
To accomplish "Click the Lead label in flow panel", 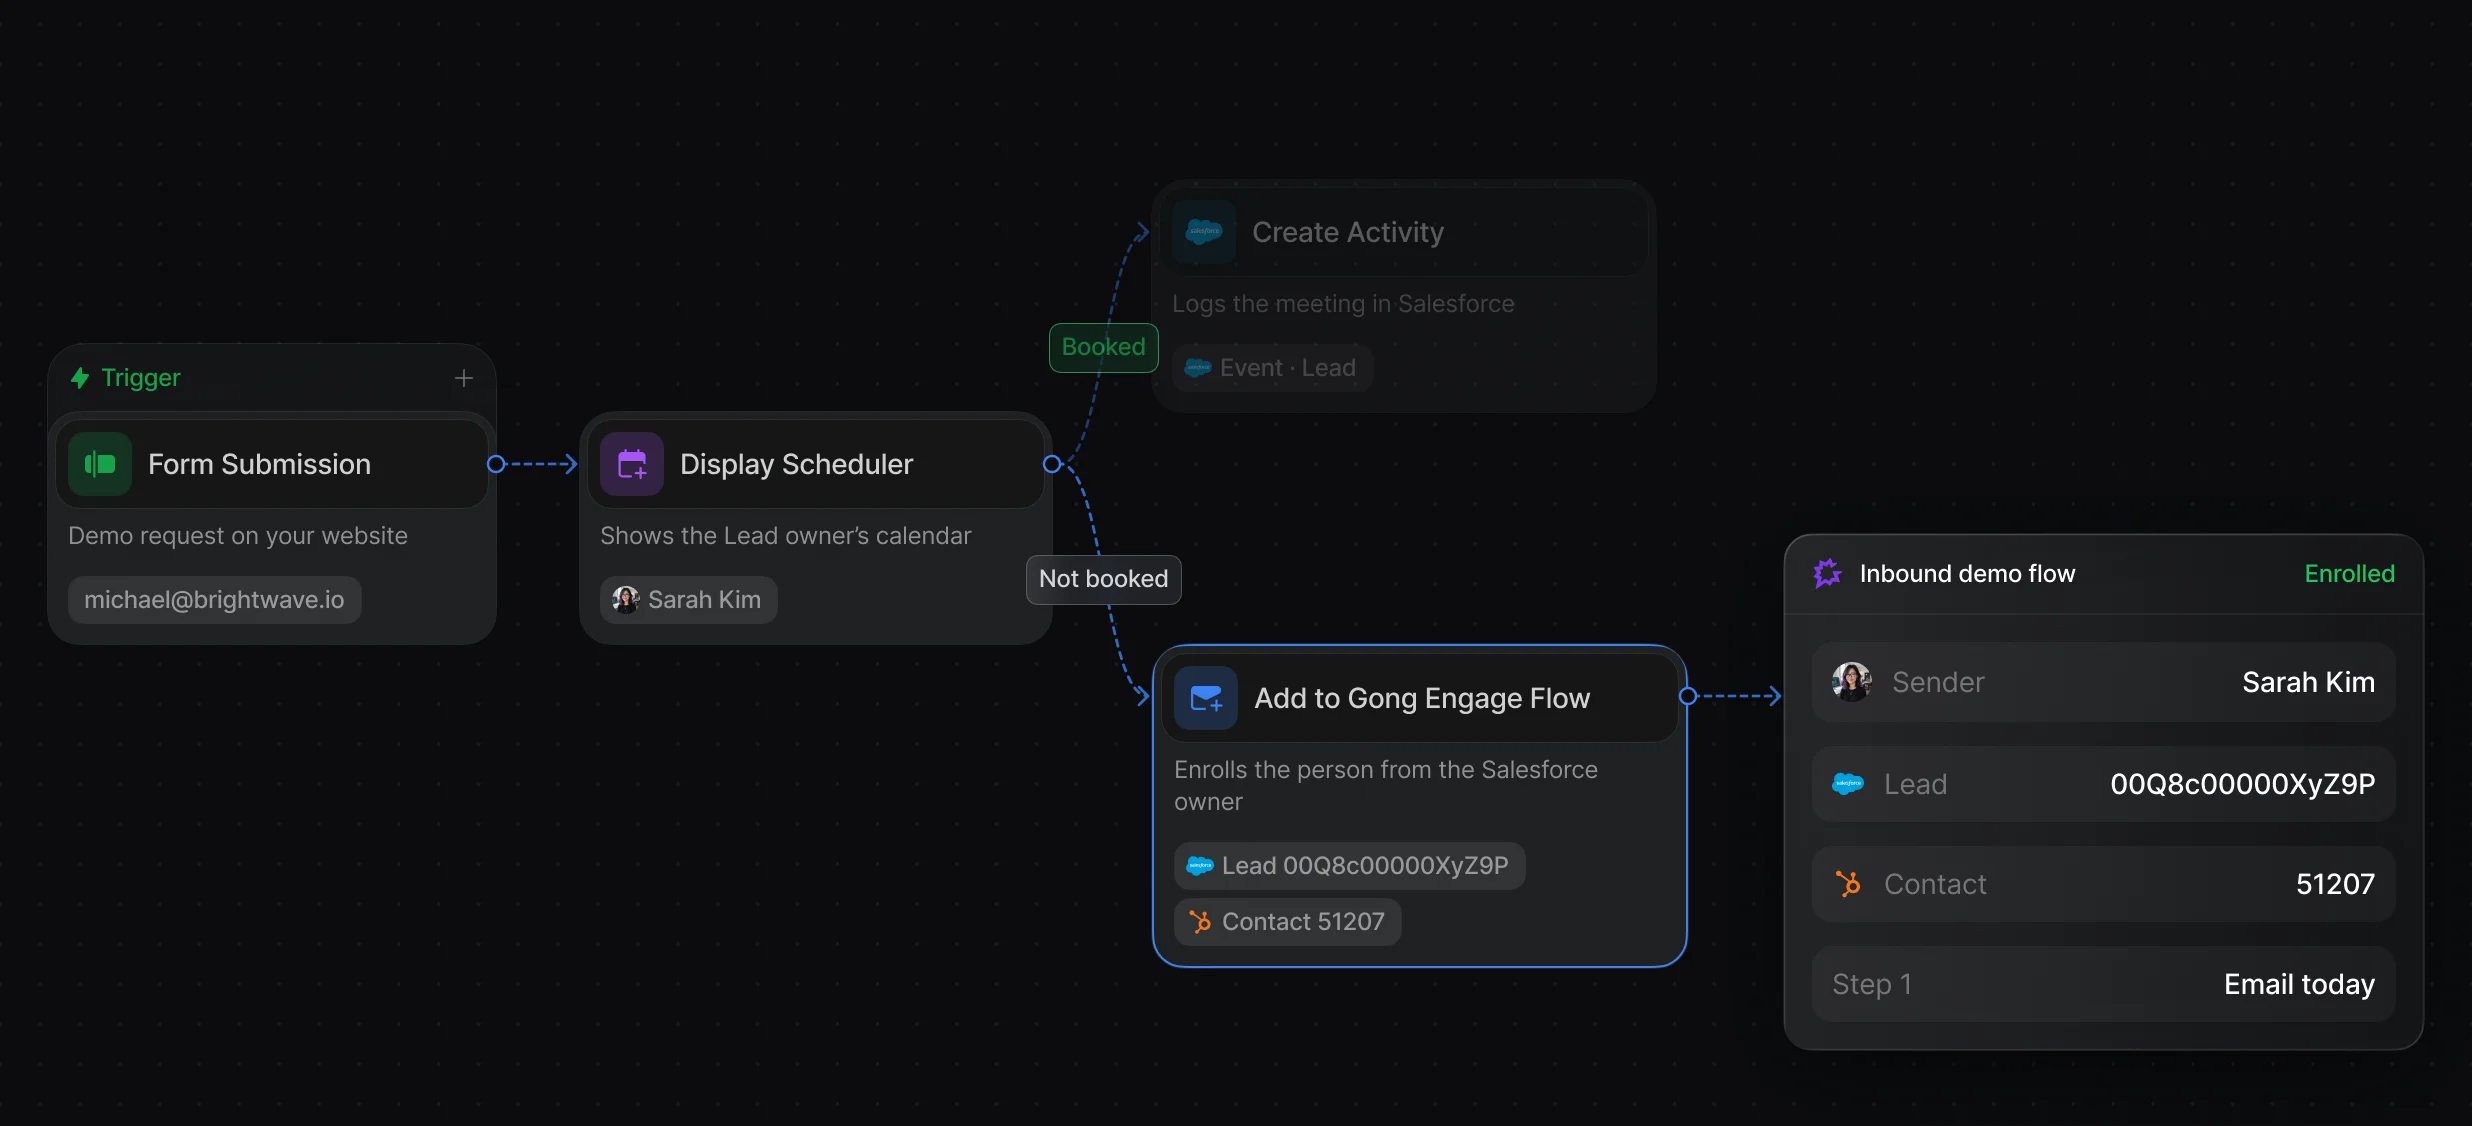I will pyautogui.click(x=1915, y=784).
